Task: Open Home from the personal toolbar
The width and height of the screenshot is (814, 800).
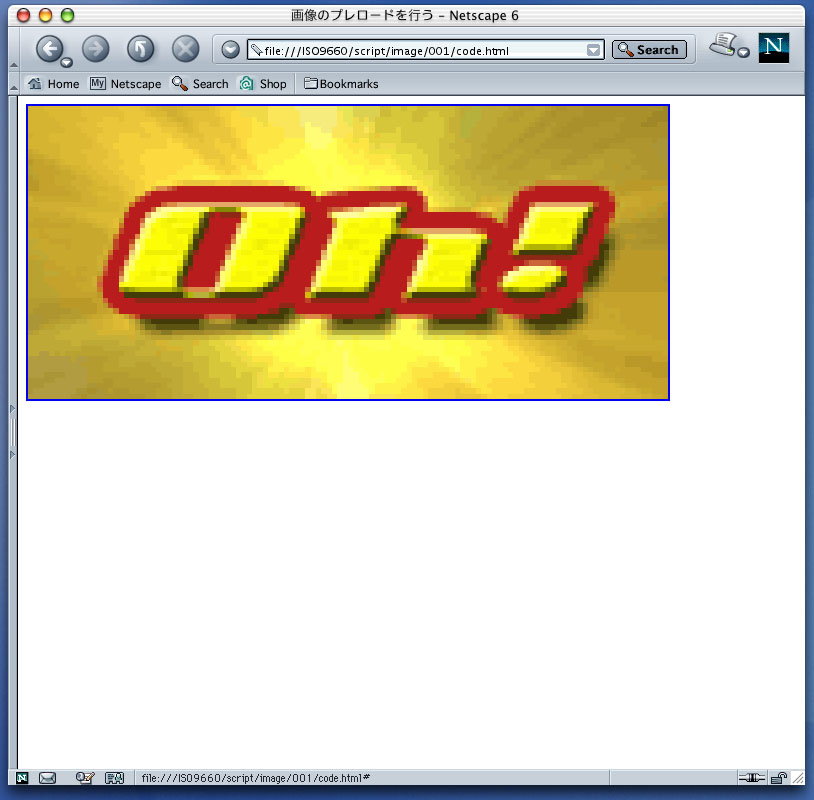Action: (54, 84)
